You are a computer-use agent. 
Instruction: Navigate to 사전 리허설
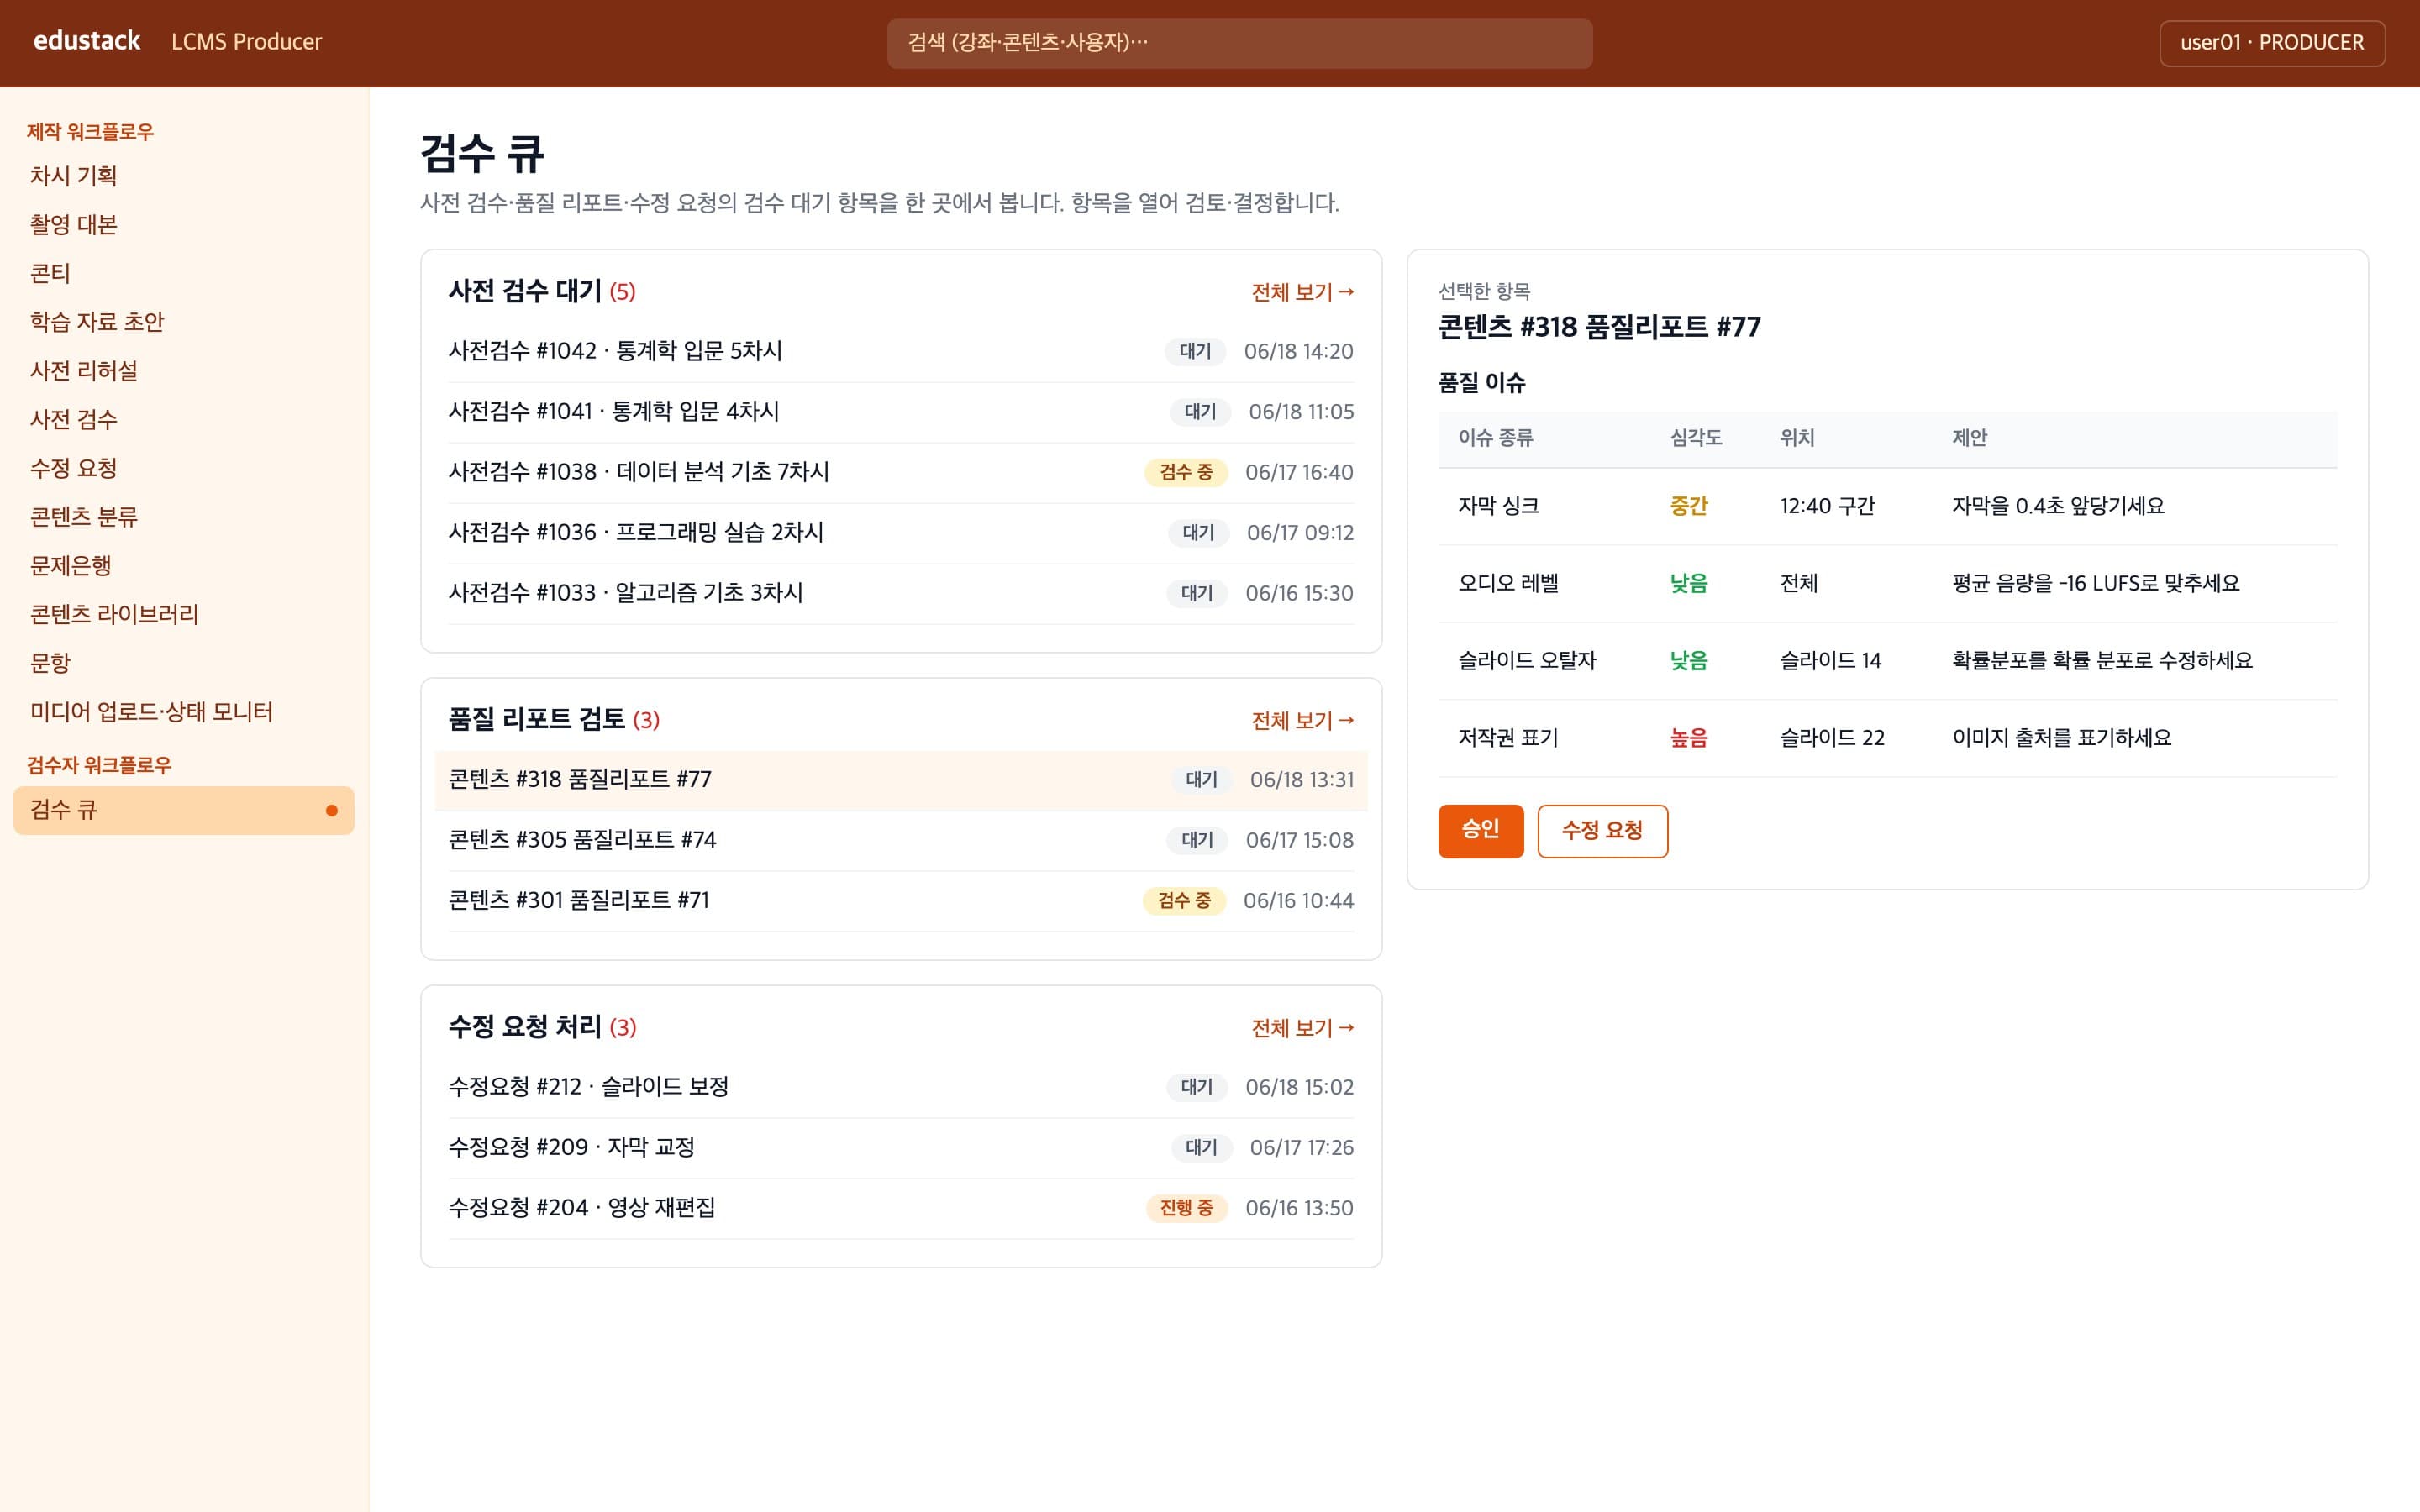coord(184,371)
